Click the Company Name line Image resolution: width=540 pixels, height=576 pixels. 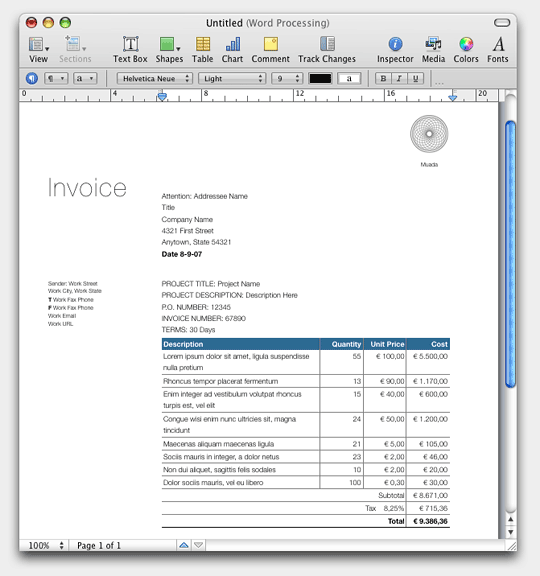coord(187,219)
